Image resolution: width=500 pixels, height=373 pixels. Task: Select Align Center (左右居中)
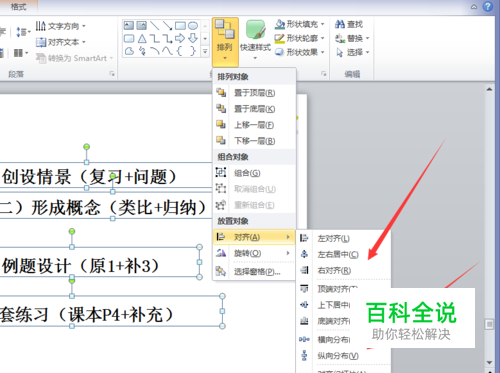click(x=343, y=255)
